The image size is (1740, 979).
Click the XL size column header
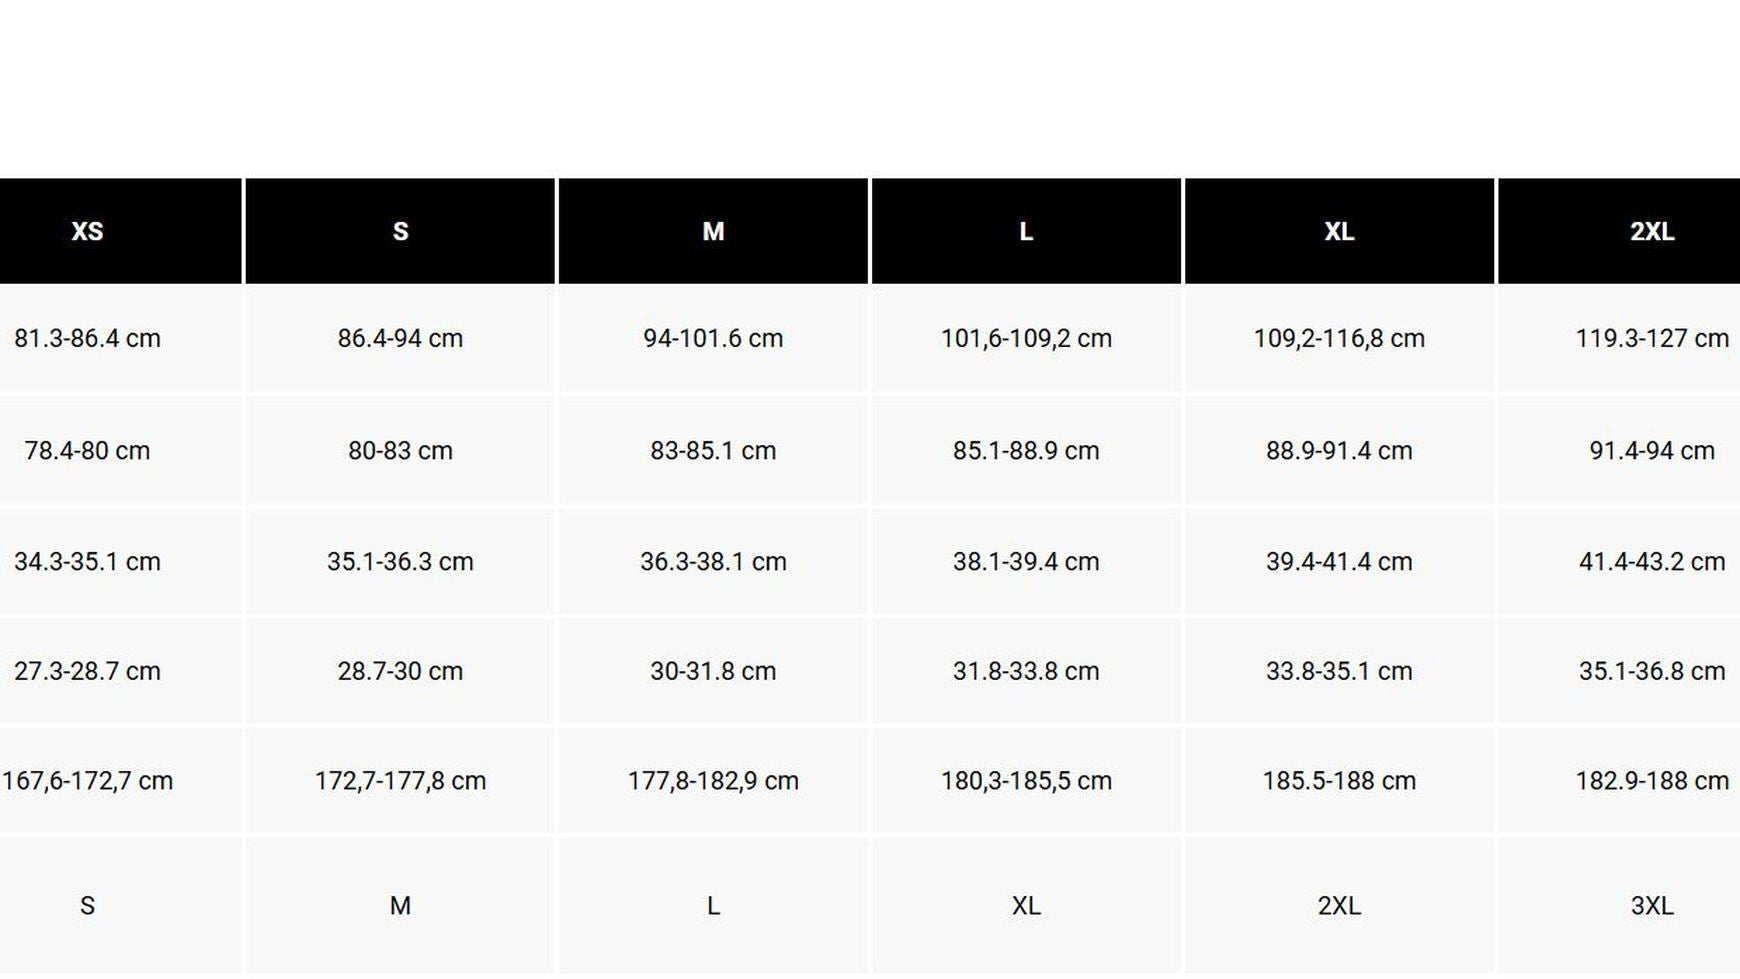(x=1339, y=232)
